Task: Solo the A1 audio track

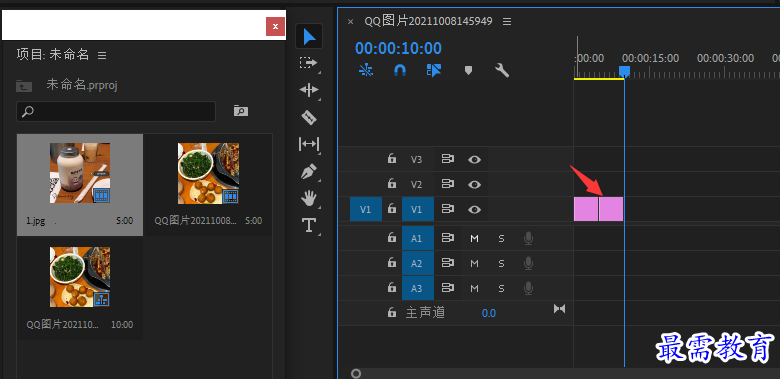Action: pyautogui.click(x=501, y=239)
